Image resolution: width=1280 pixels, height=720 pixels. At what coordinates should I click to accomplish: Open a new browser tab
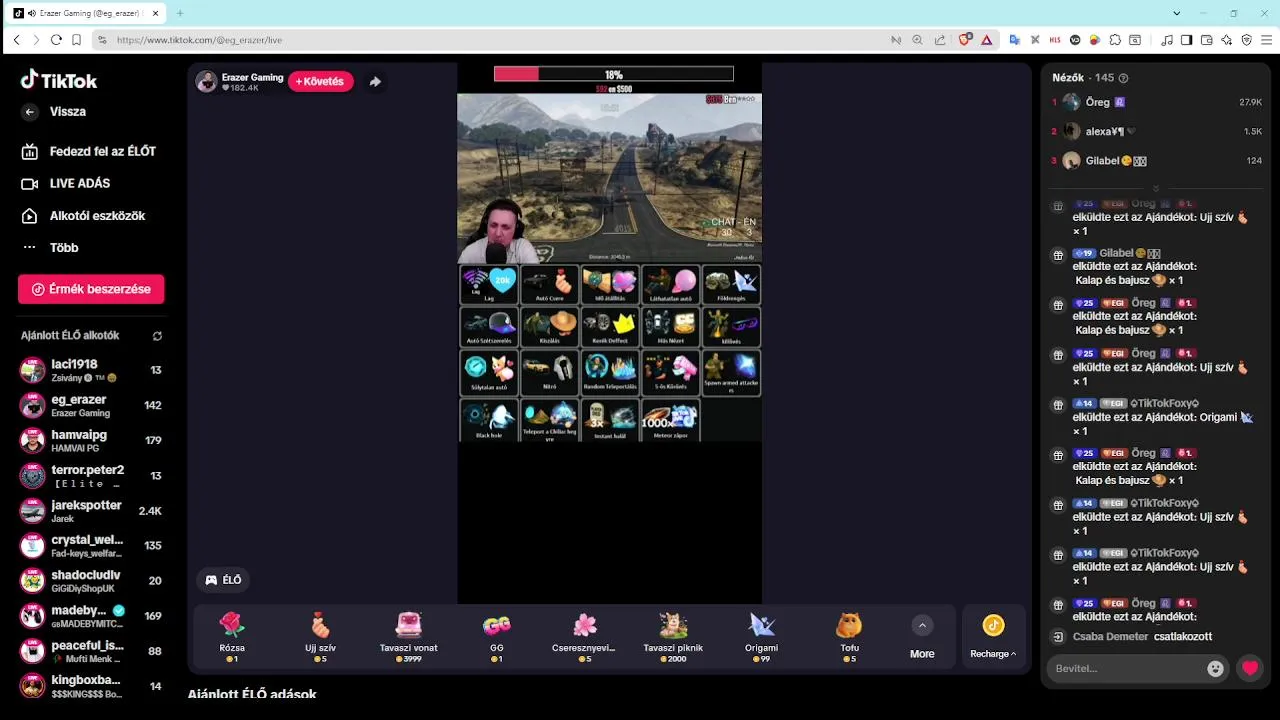[x=180, y=13]
